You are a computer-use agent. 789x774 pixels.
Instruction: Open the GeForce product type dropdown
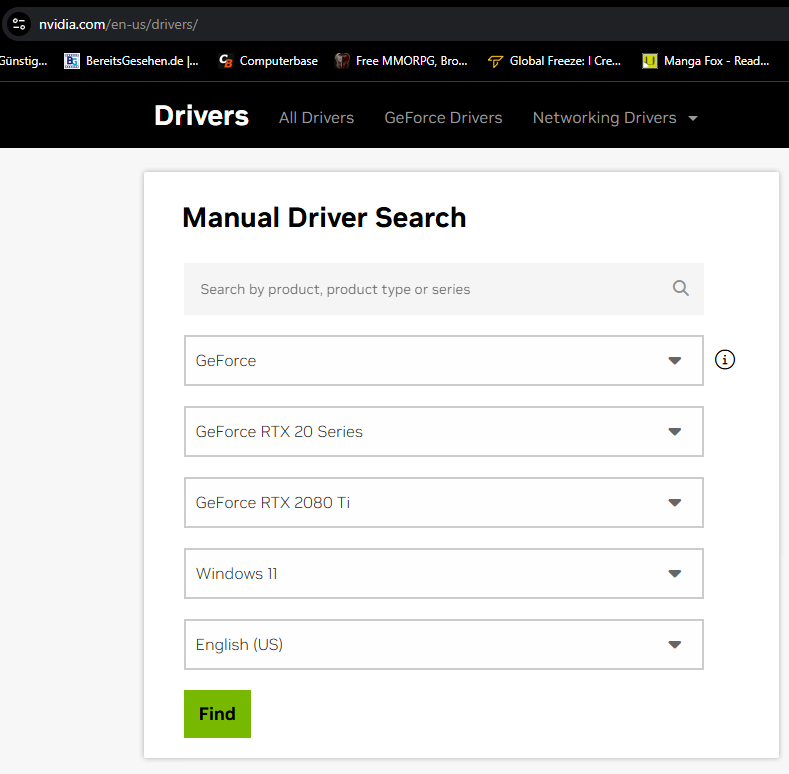point(443,360)
